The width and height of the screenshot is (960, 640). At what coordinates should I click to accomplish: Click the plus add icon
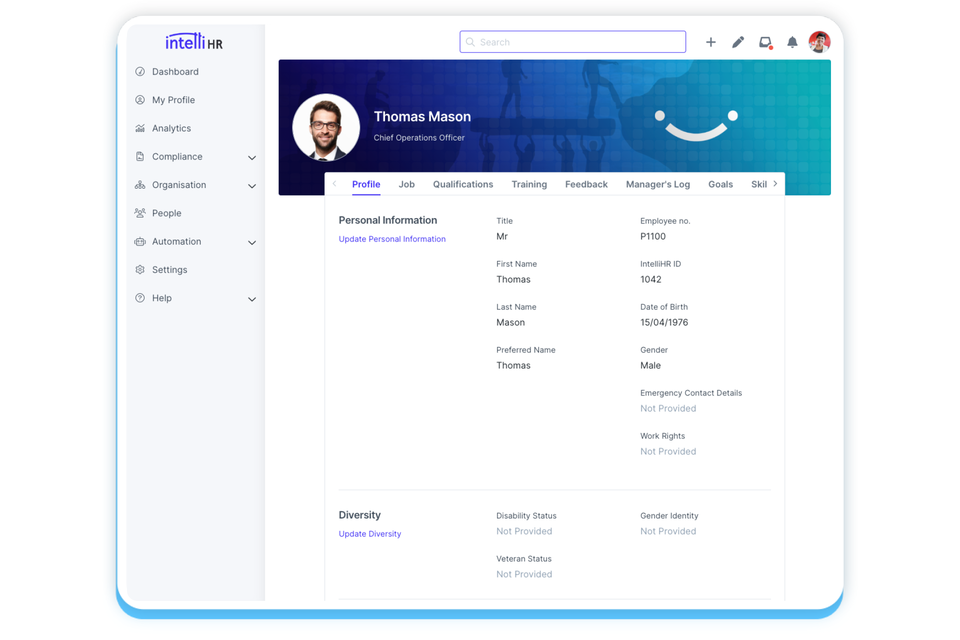pos(710,42)
